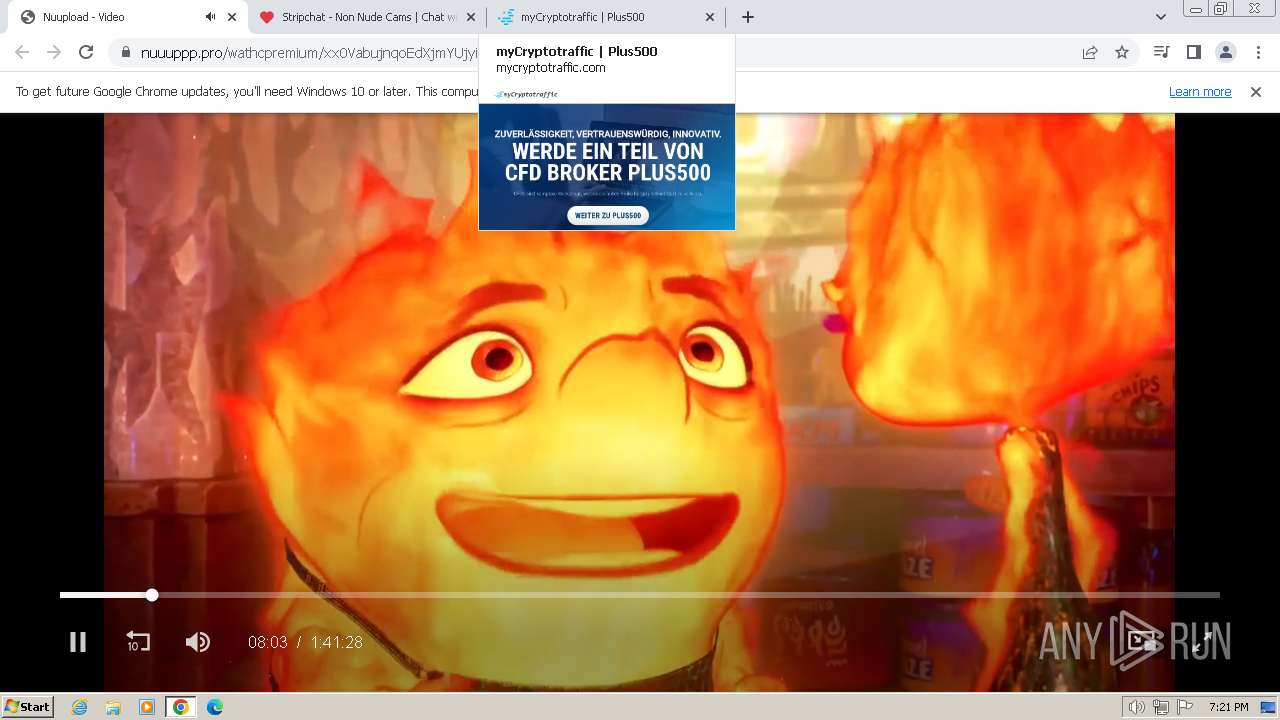This screenshot has height=720, width=1280.
Task: Click the taskbar clock 7:21 PM
Action: coord(1228,707)
